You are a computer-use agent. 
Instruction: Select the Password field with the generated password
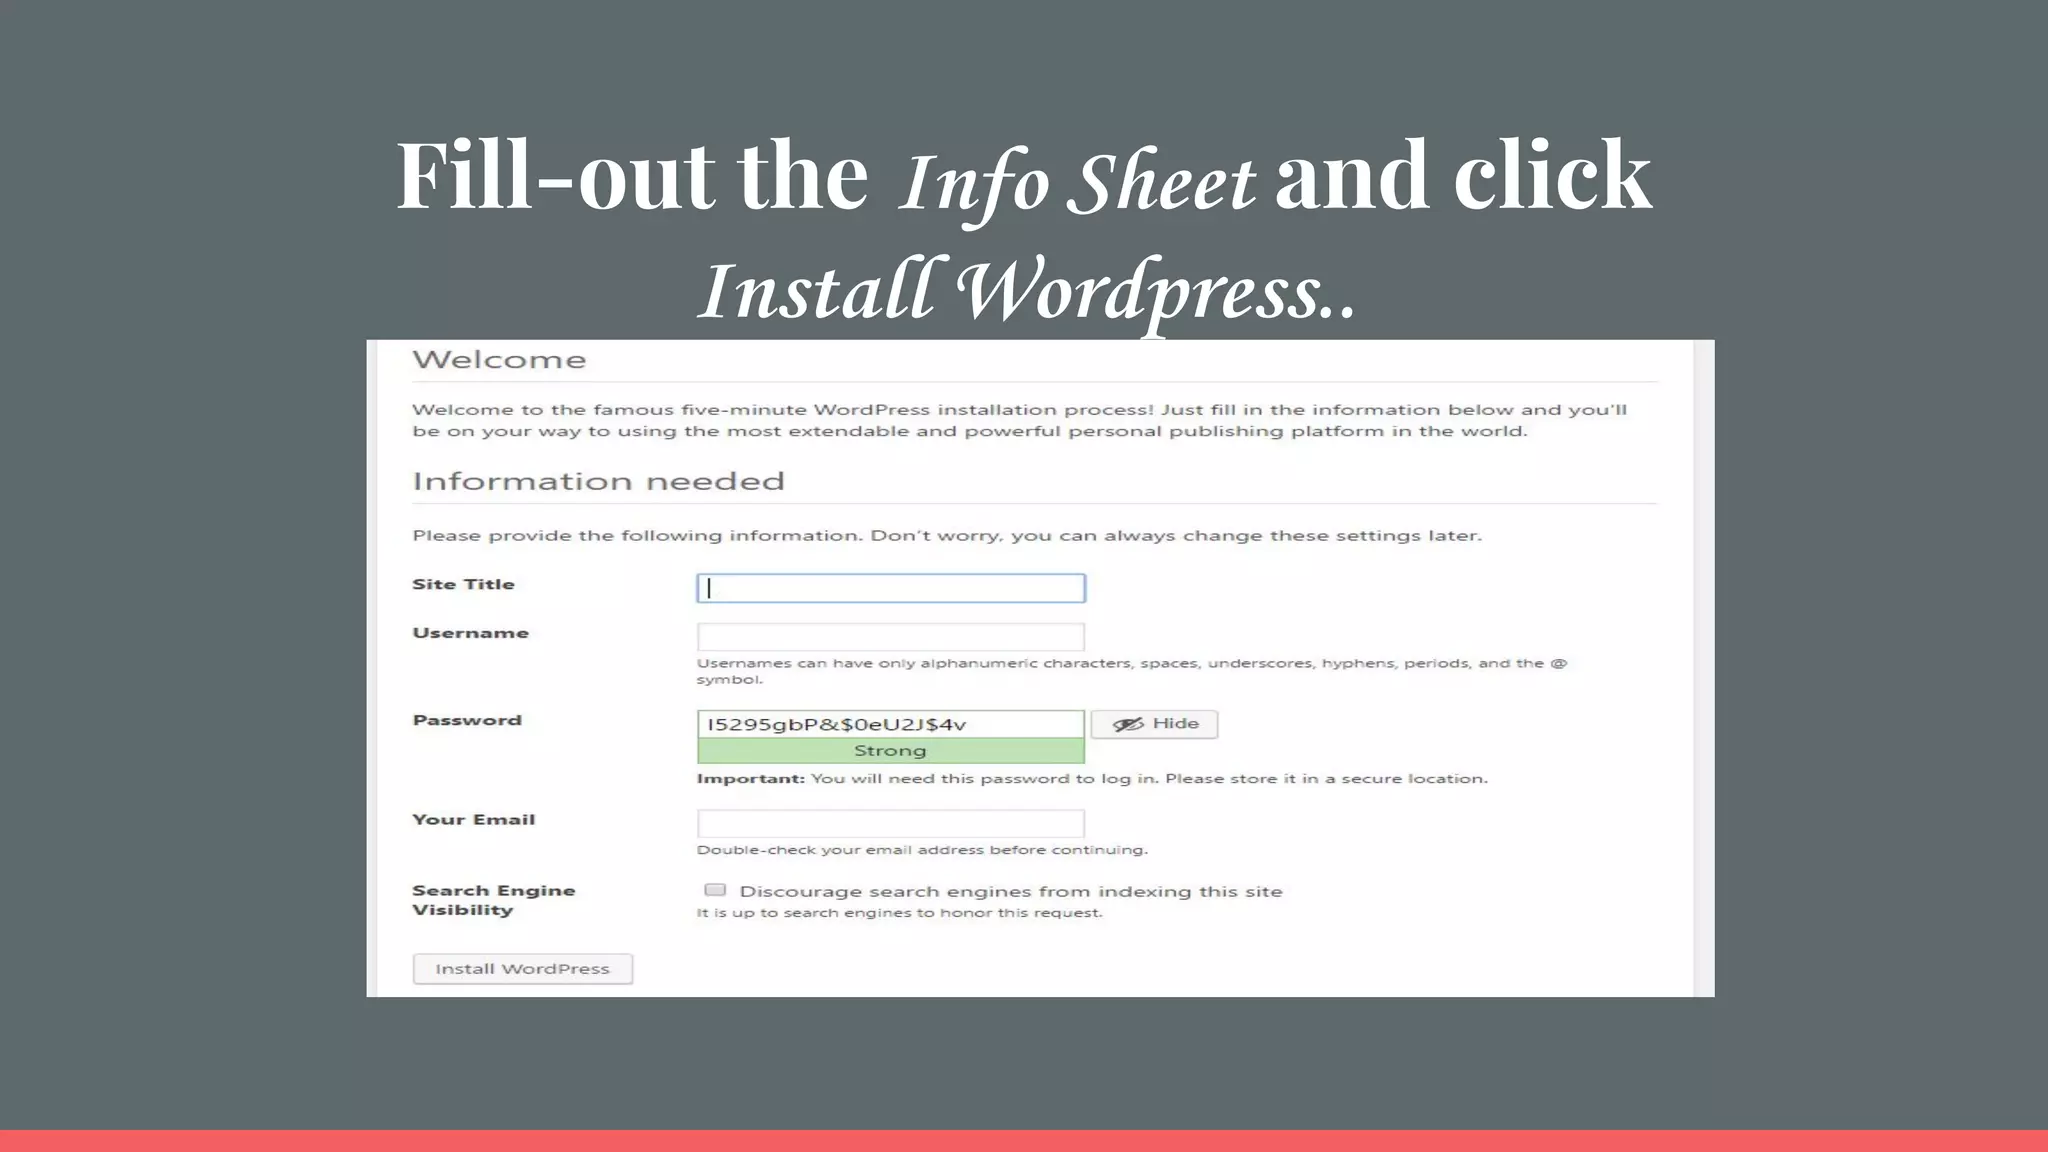(891, 724)
